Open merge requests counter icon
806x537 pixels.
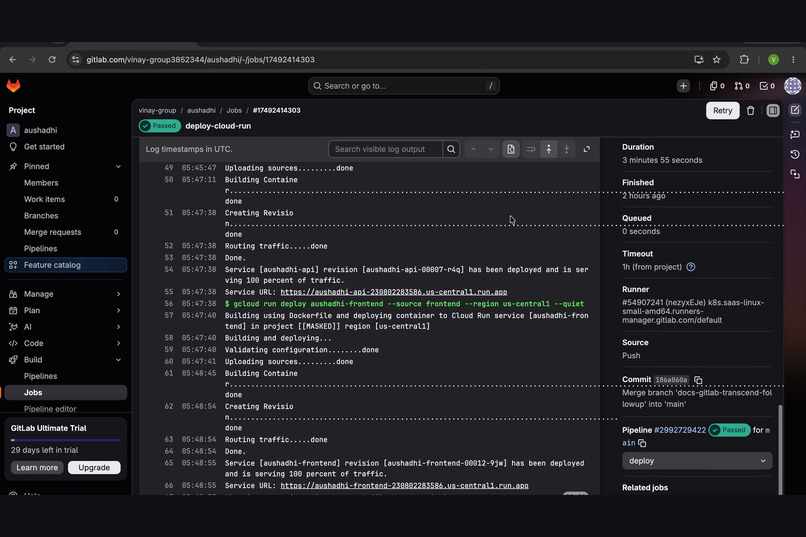tap(742, 86)
